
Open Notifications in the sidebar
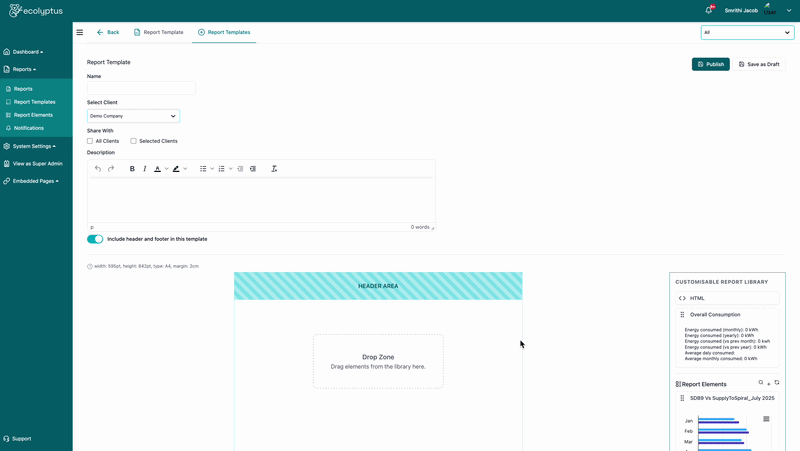(29, 128)
